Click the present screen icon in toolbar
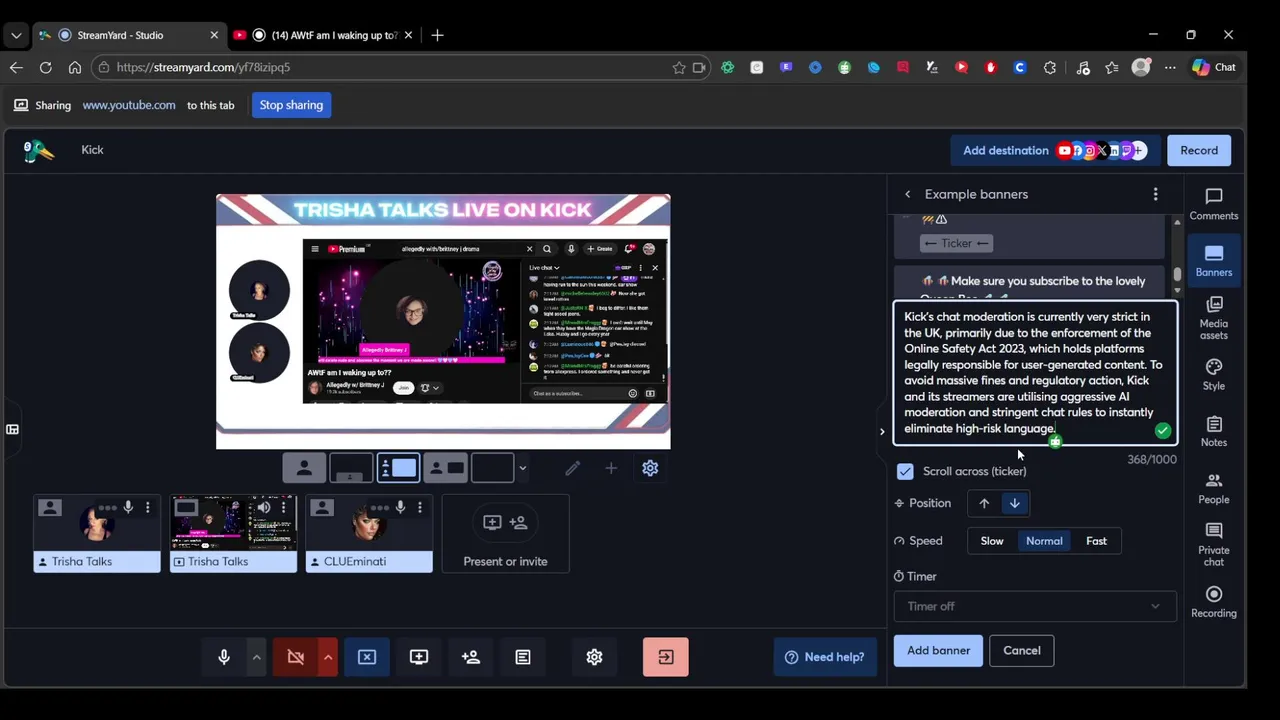Screen dimensions: 1280x720 (x=419, y=657)
